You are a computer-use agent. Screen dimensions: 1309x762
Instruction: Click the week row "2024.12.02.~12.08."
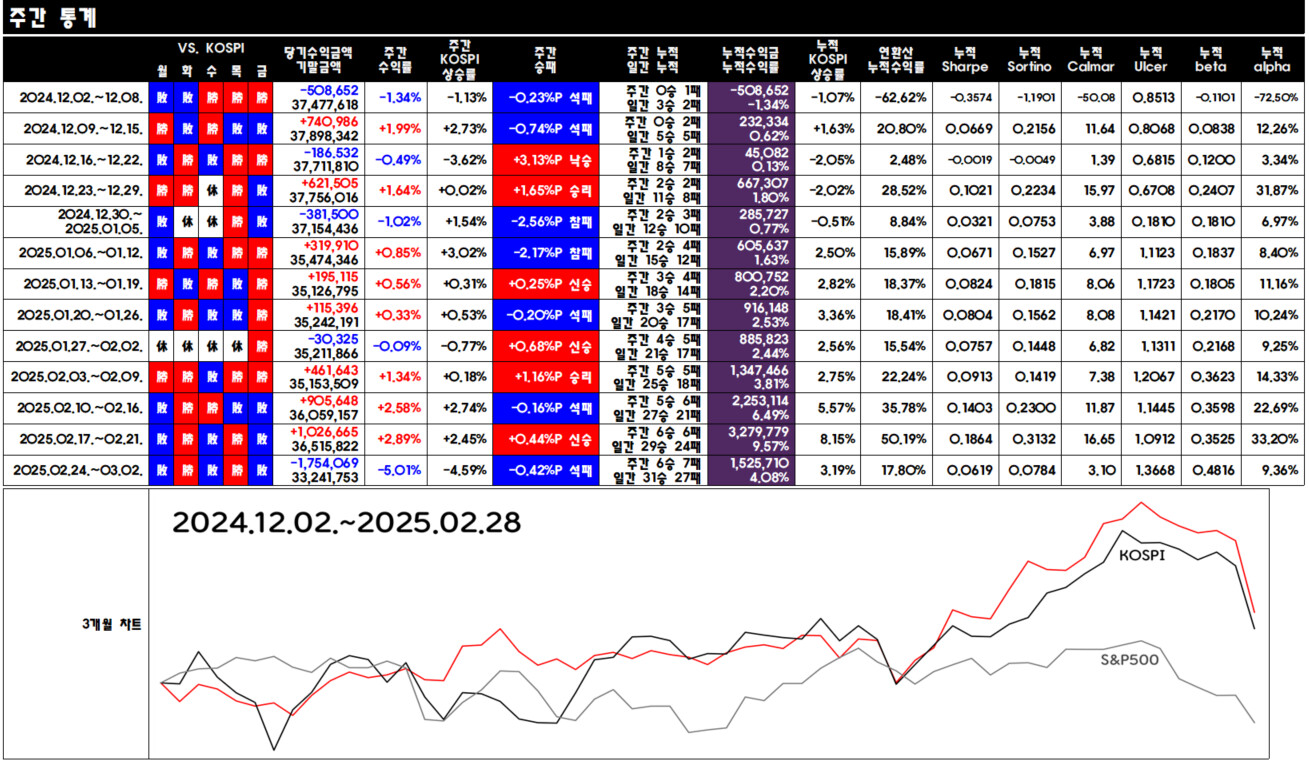point(654,98)
